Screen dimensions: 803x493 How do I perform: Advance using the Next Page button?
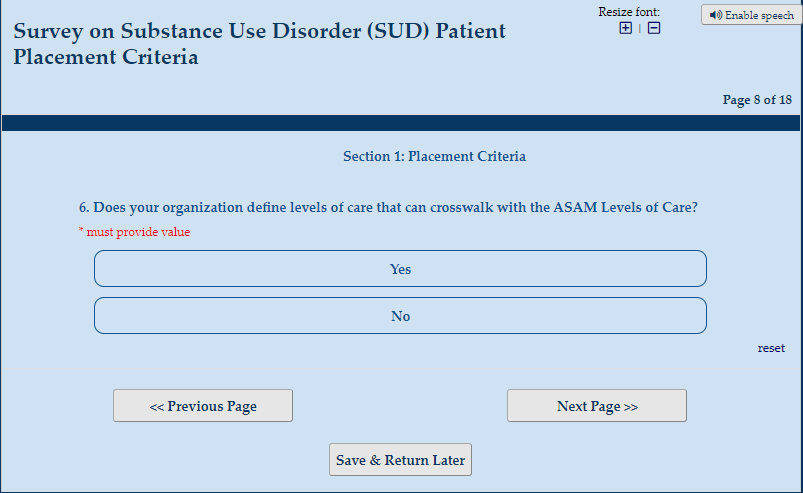[x=597, y=406]
